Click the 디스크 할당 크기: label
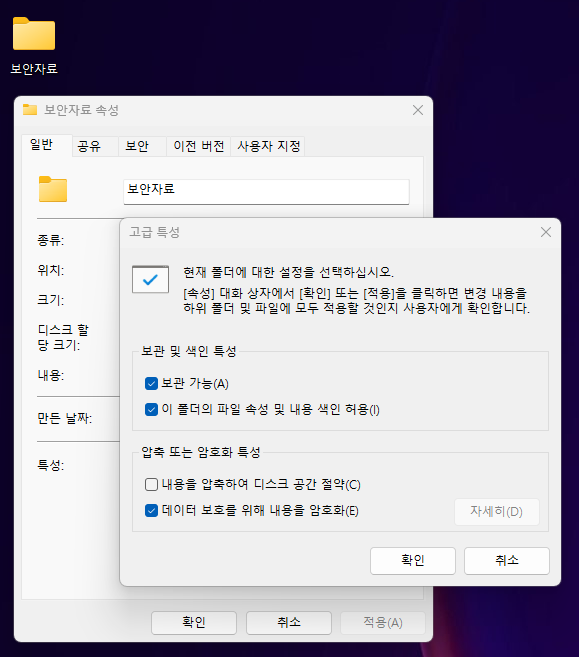 click(x=63, y=337)
